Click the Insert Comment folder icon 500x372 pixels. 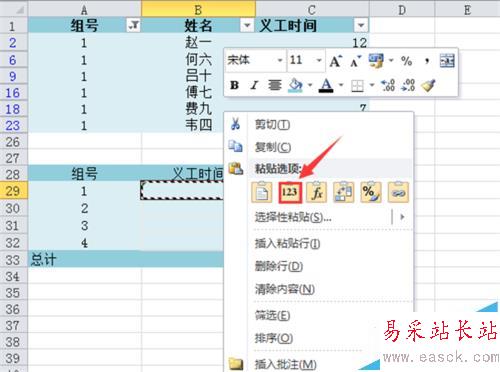(x=236, y=363)
